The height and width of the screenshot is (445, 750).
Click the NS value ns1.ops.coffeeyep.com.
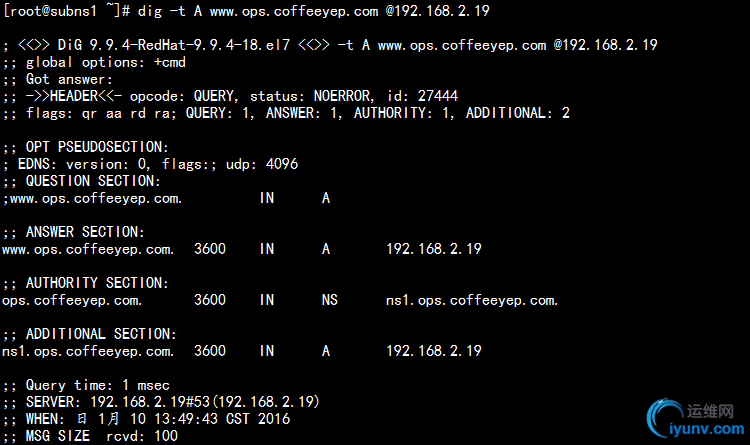472,300
